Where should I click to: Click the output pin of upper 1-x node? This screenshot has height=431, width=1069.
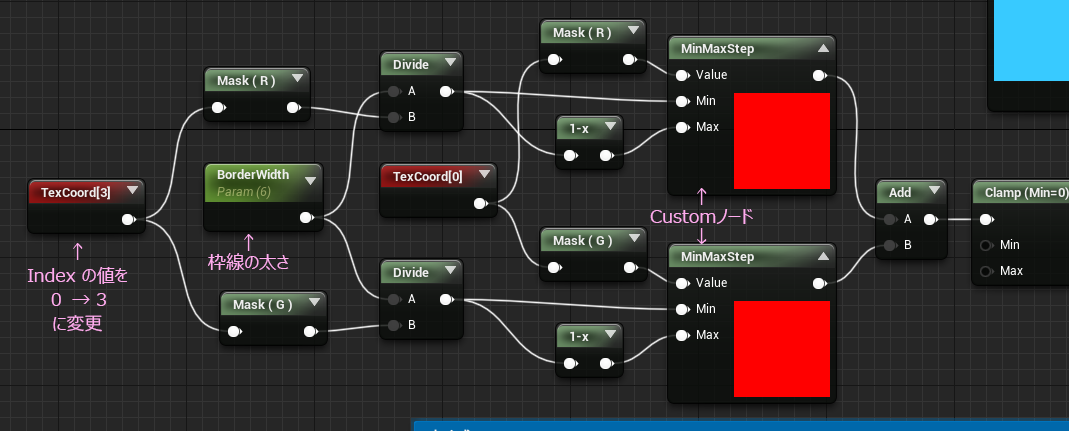click(607, 156)
